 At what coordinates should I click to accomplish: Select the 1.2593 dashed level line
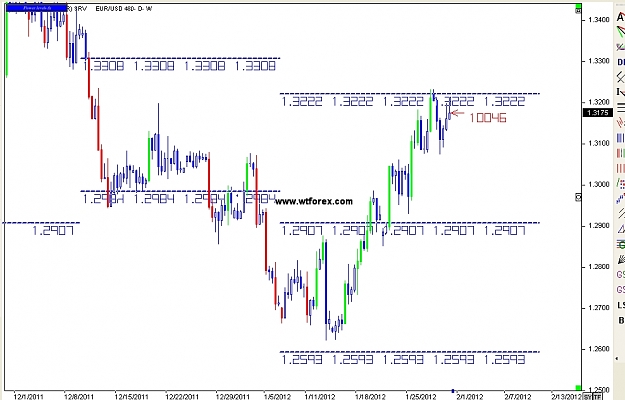[410, 352]
